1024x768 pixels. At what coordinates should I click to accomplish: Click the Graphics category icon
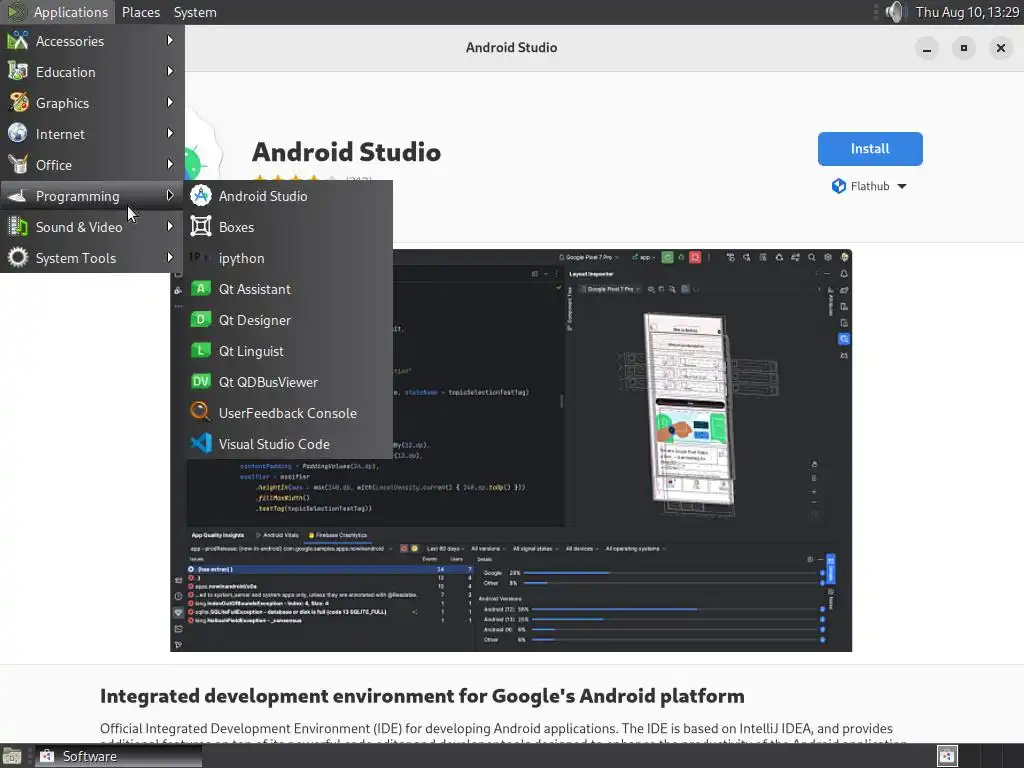[18, 103]
